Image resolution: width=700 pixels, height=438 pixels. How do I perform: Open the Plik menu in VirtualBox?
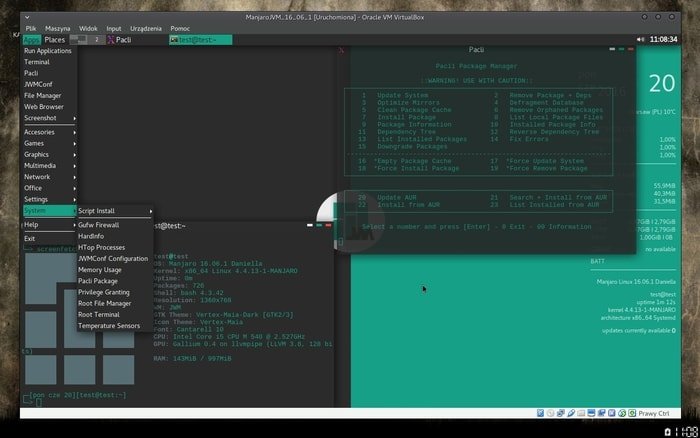[31, 29]
